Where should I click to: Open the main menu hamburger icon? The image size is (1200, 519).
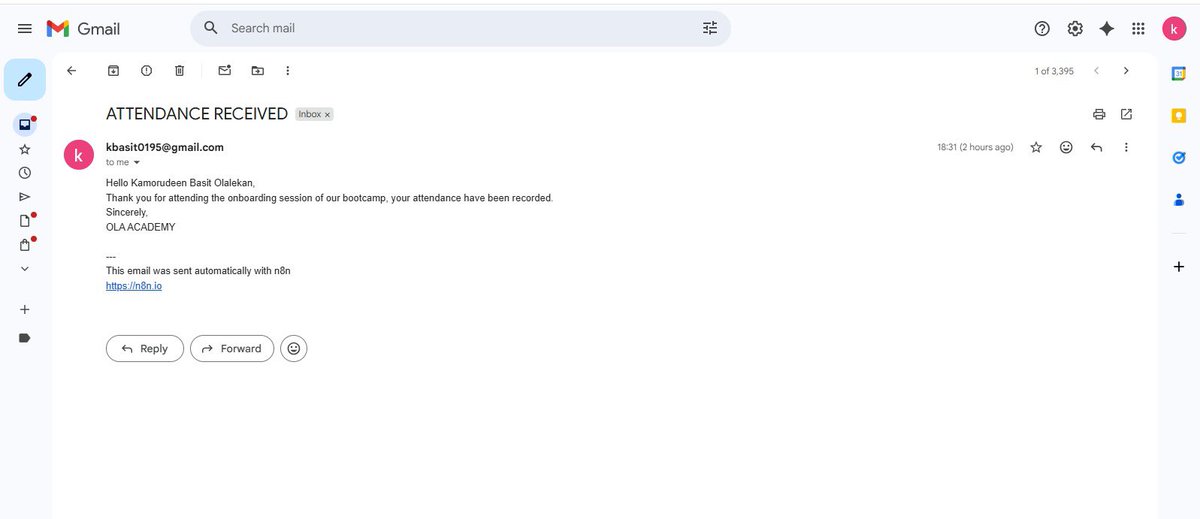click(25, 29)
